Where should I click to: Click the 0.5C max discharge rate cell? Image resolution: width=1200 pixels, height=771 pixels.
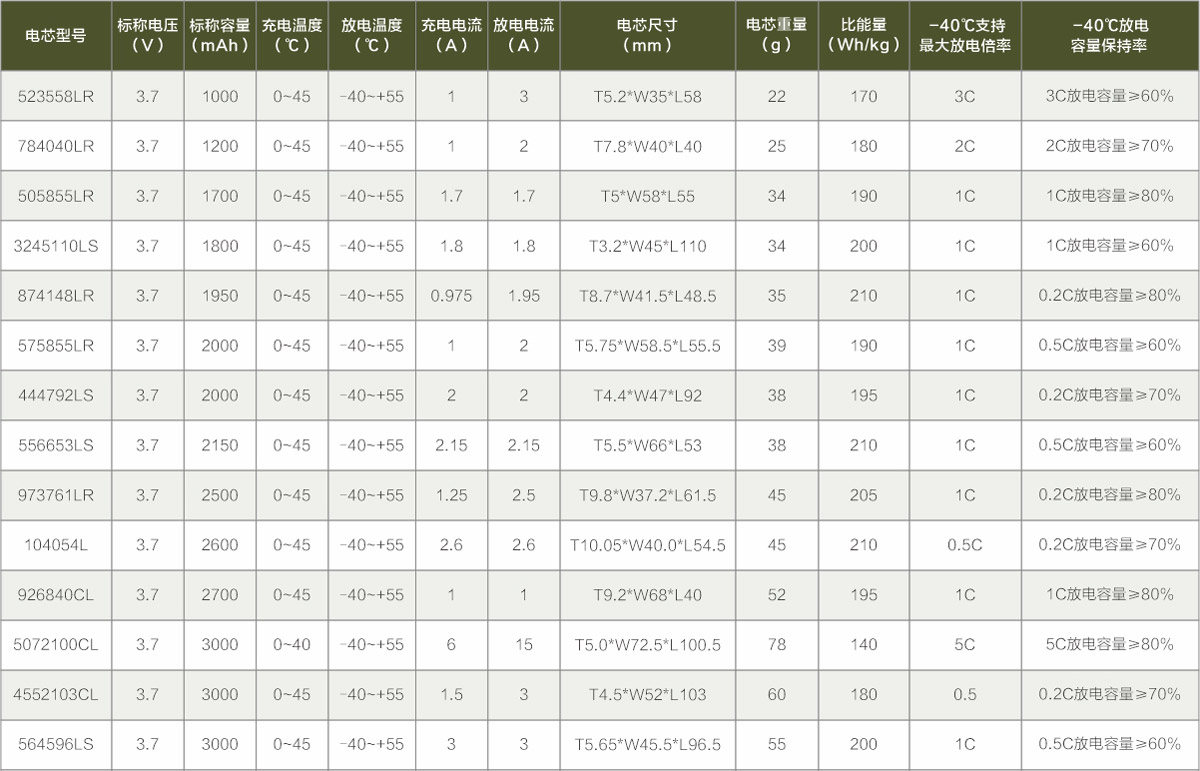(966, 545)
